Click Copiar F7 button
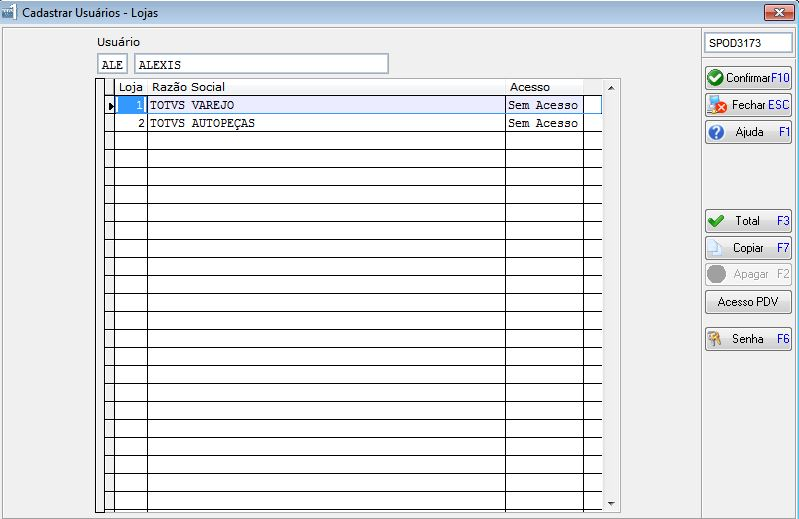 pos(748,248)
